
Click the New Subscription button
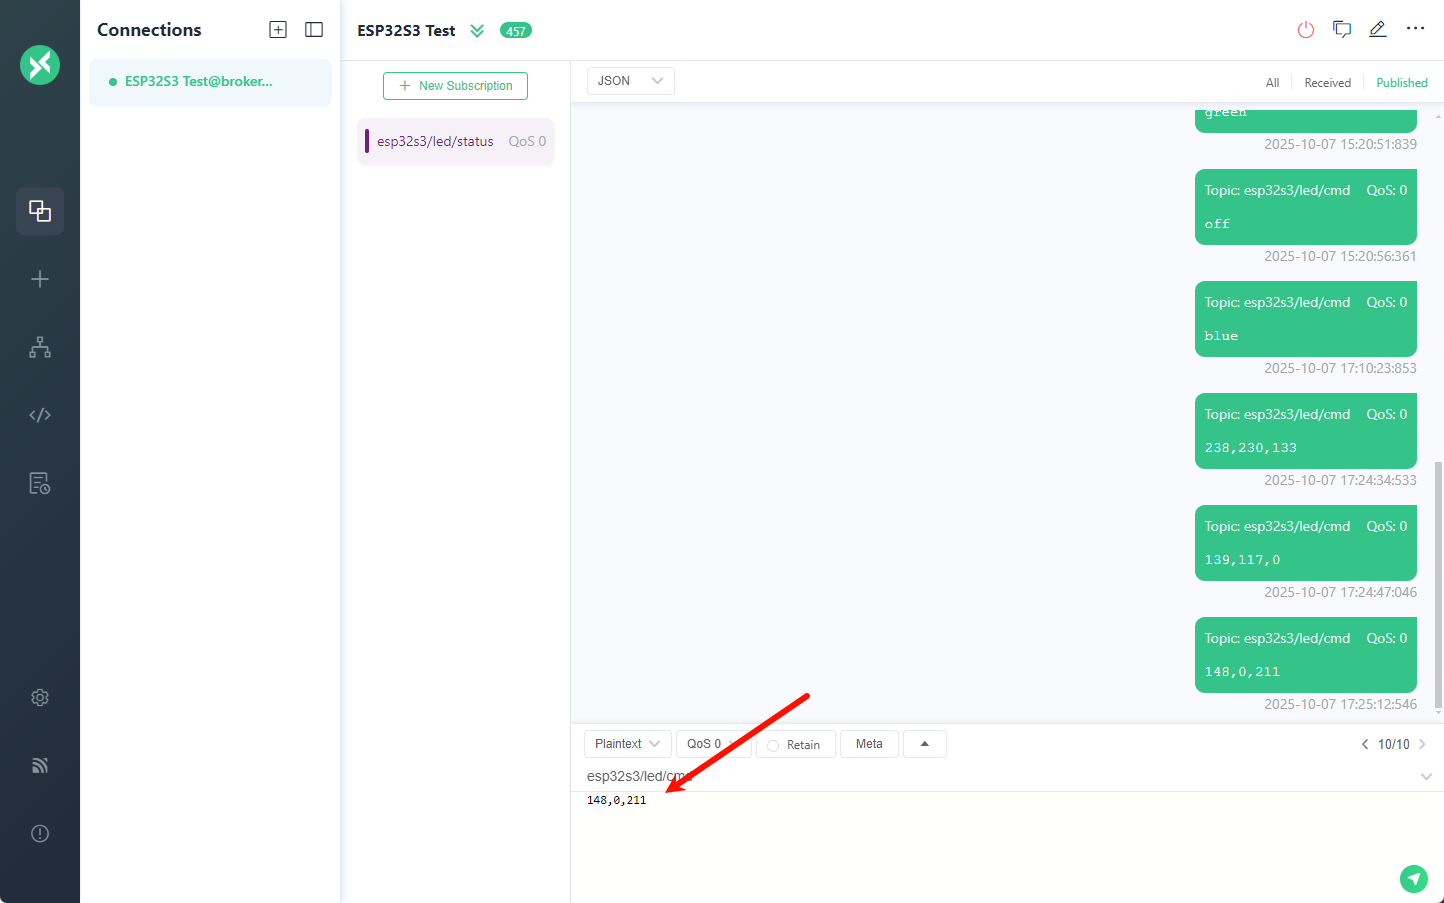click(455, 86)
